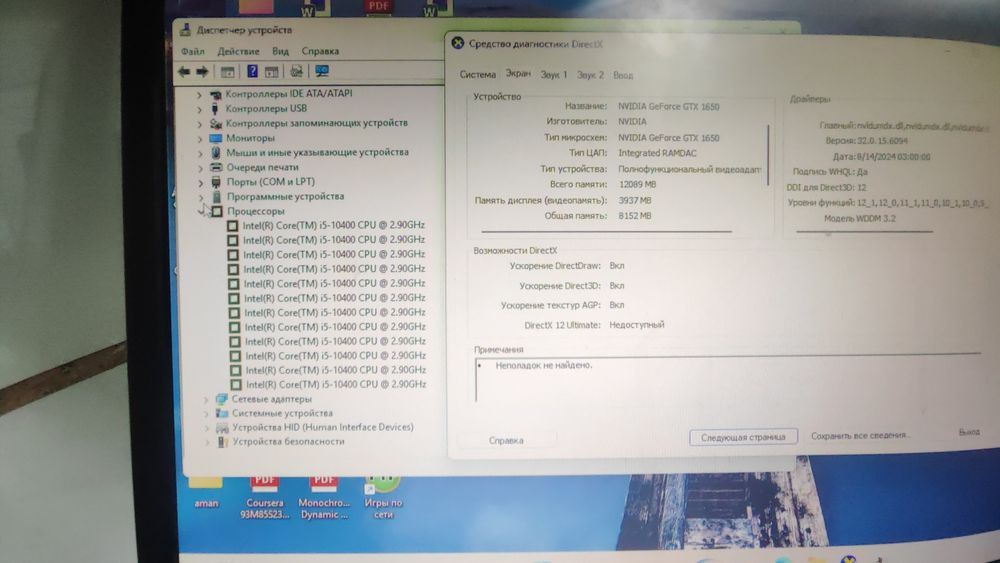Switch to the Экран tab

(518, 74)
